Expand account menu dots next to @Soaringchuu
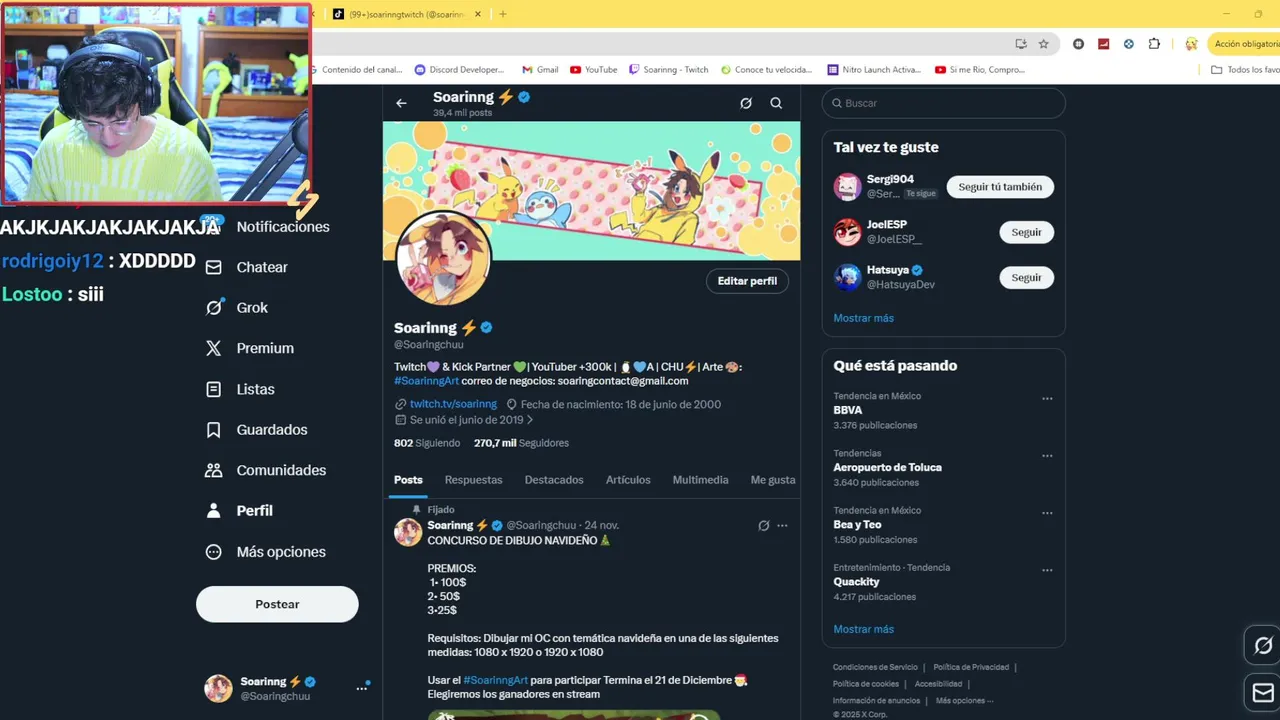This screenshot has height=720, width=1280. click(362, 688)
